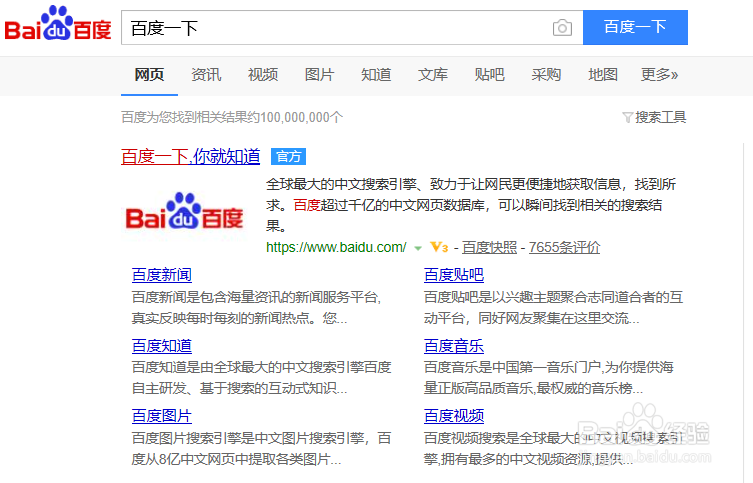The width and height of the screenshot is (753, 483).
Task: Click the description text under 百度图片
Action: (262, 449)
